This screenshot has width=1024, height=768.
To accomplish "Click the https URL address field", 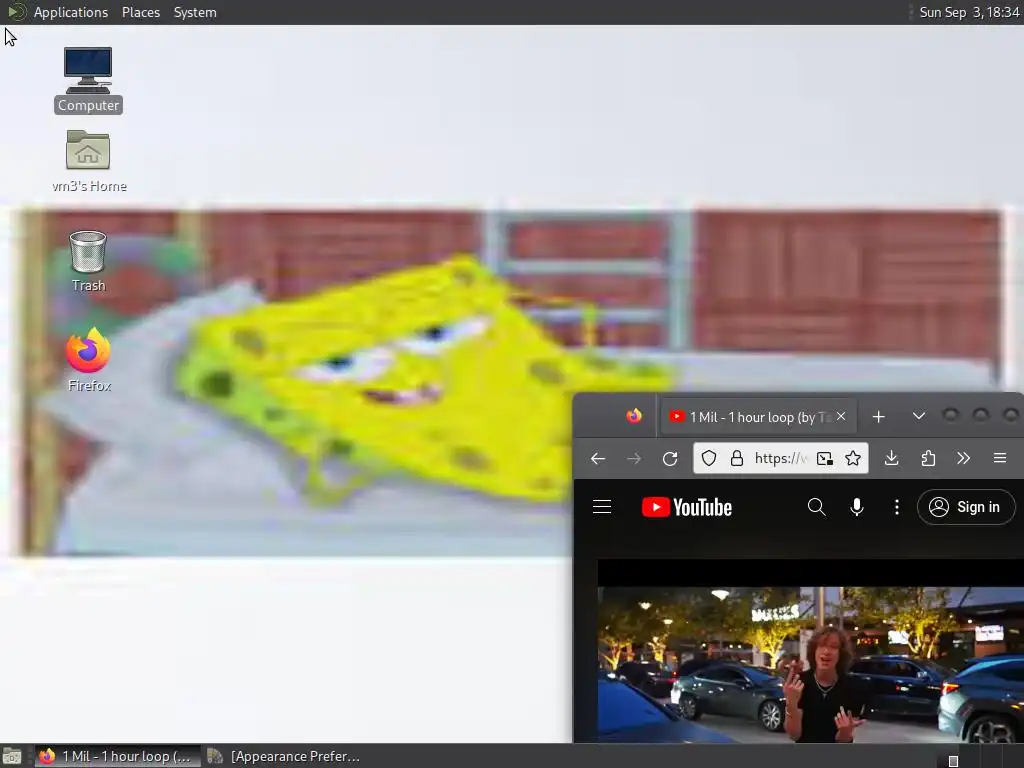I will pyautogui.click(x=780, y=458).
